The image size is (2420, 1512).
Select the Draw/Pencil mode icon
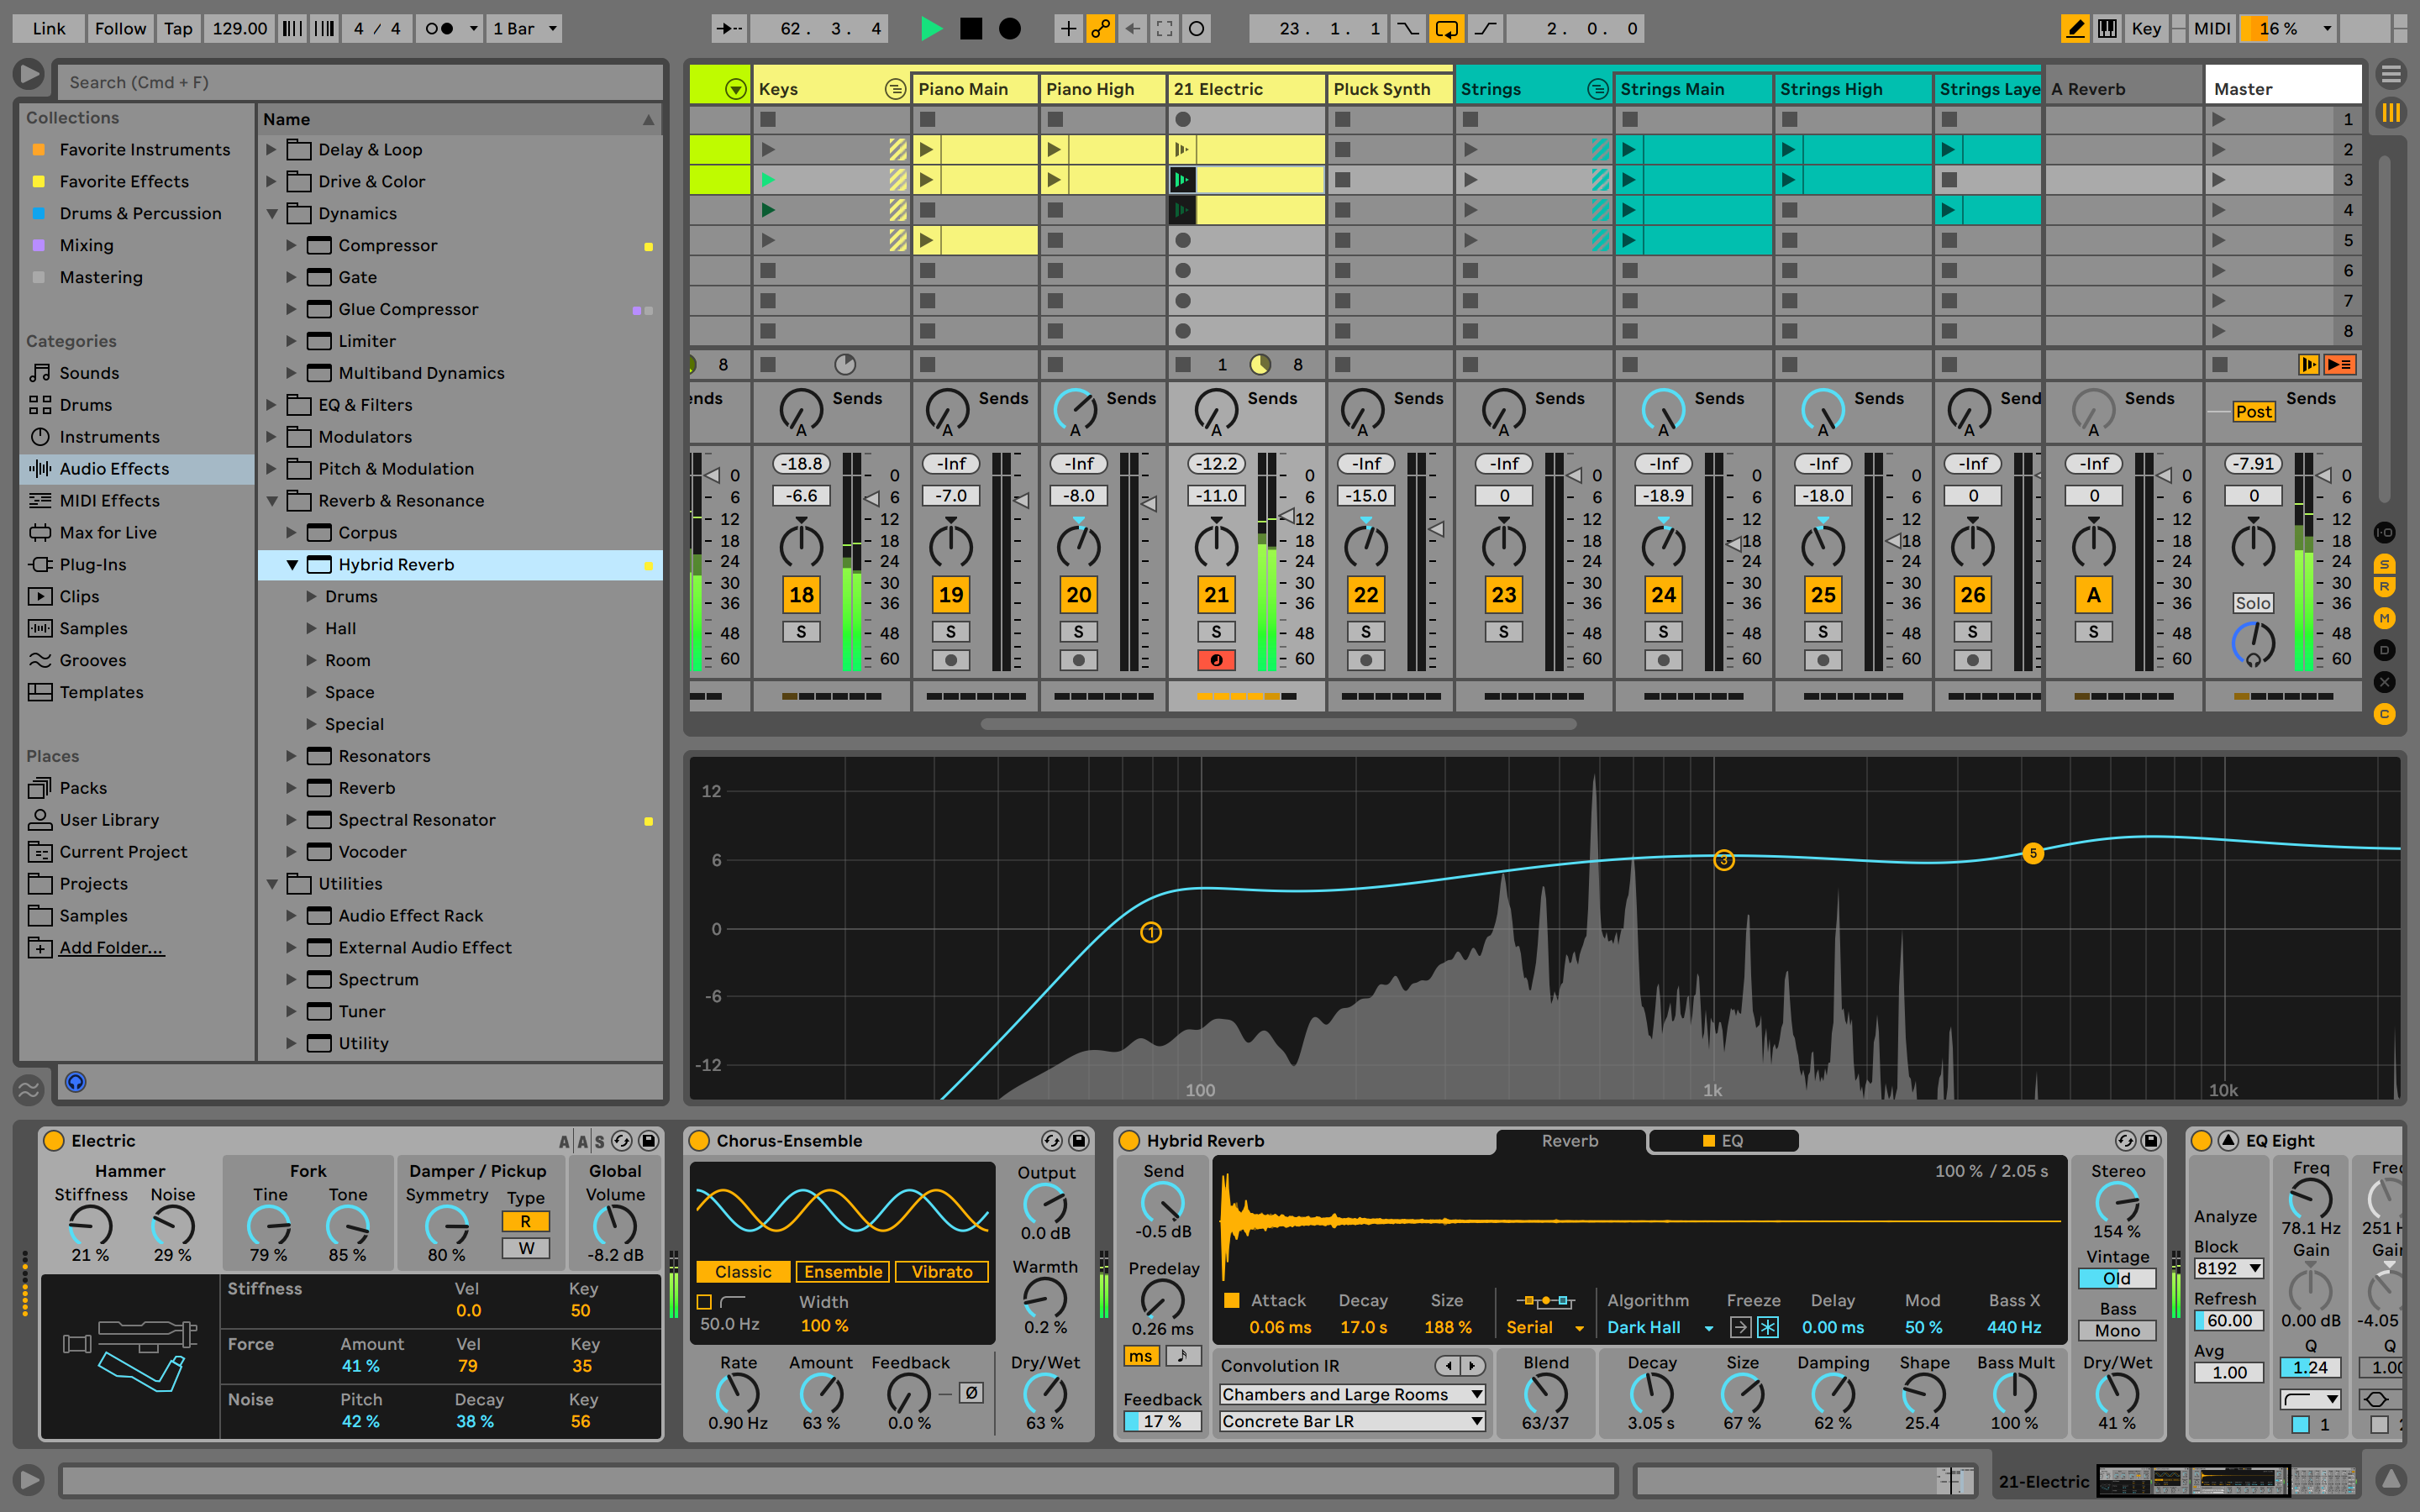coord(2079,24)
